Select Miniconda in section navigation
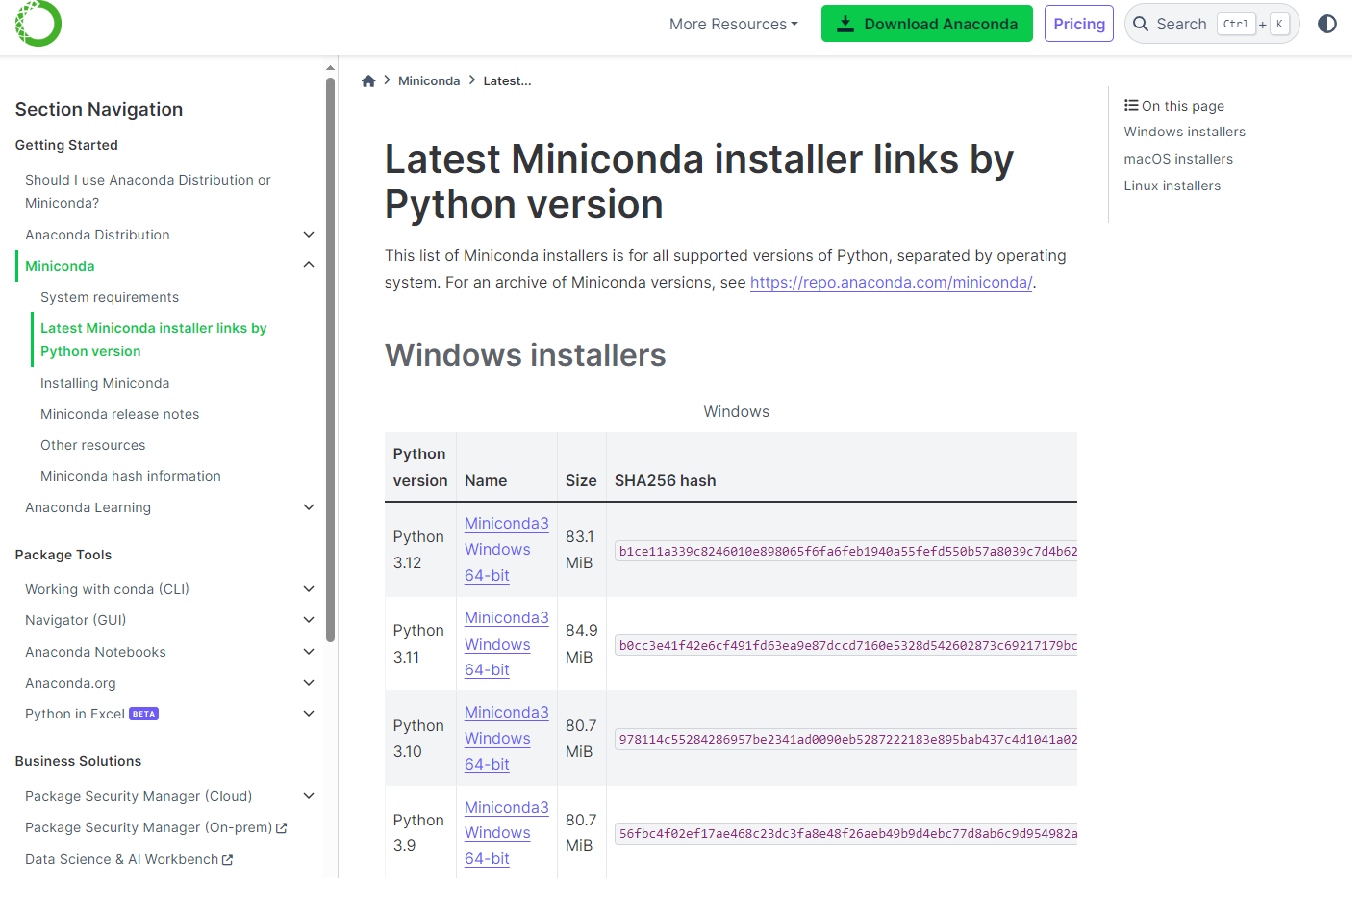The width and height of the screenshot is (1352, 914). click(60, 266)
